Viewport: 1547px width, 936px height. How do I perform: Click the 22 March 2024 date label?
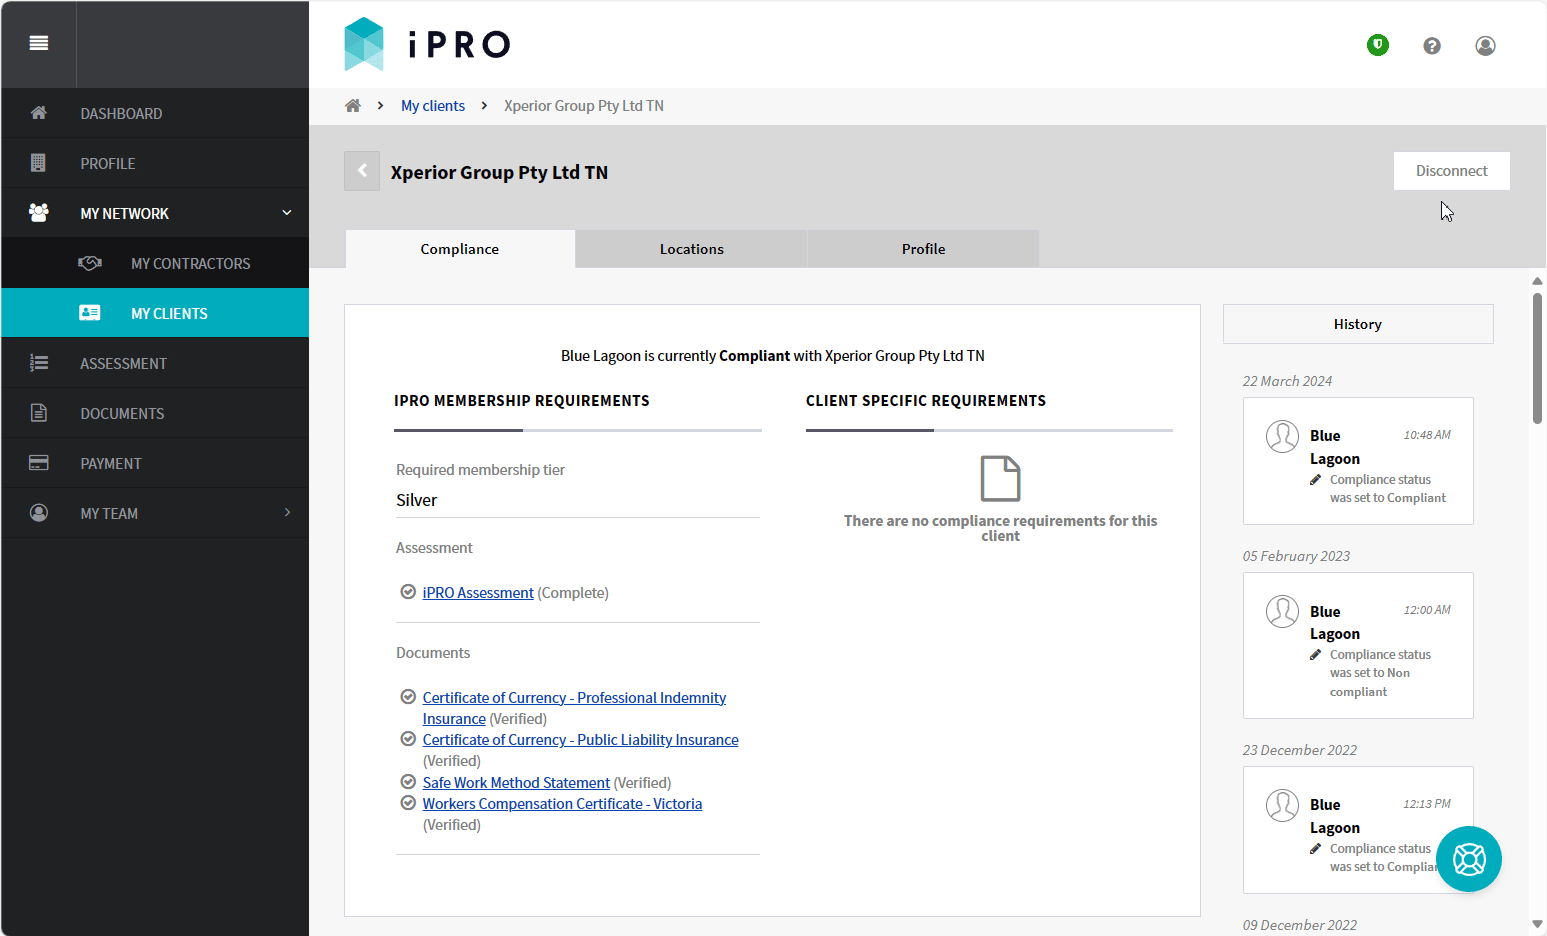tap(1287, 381)
